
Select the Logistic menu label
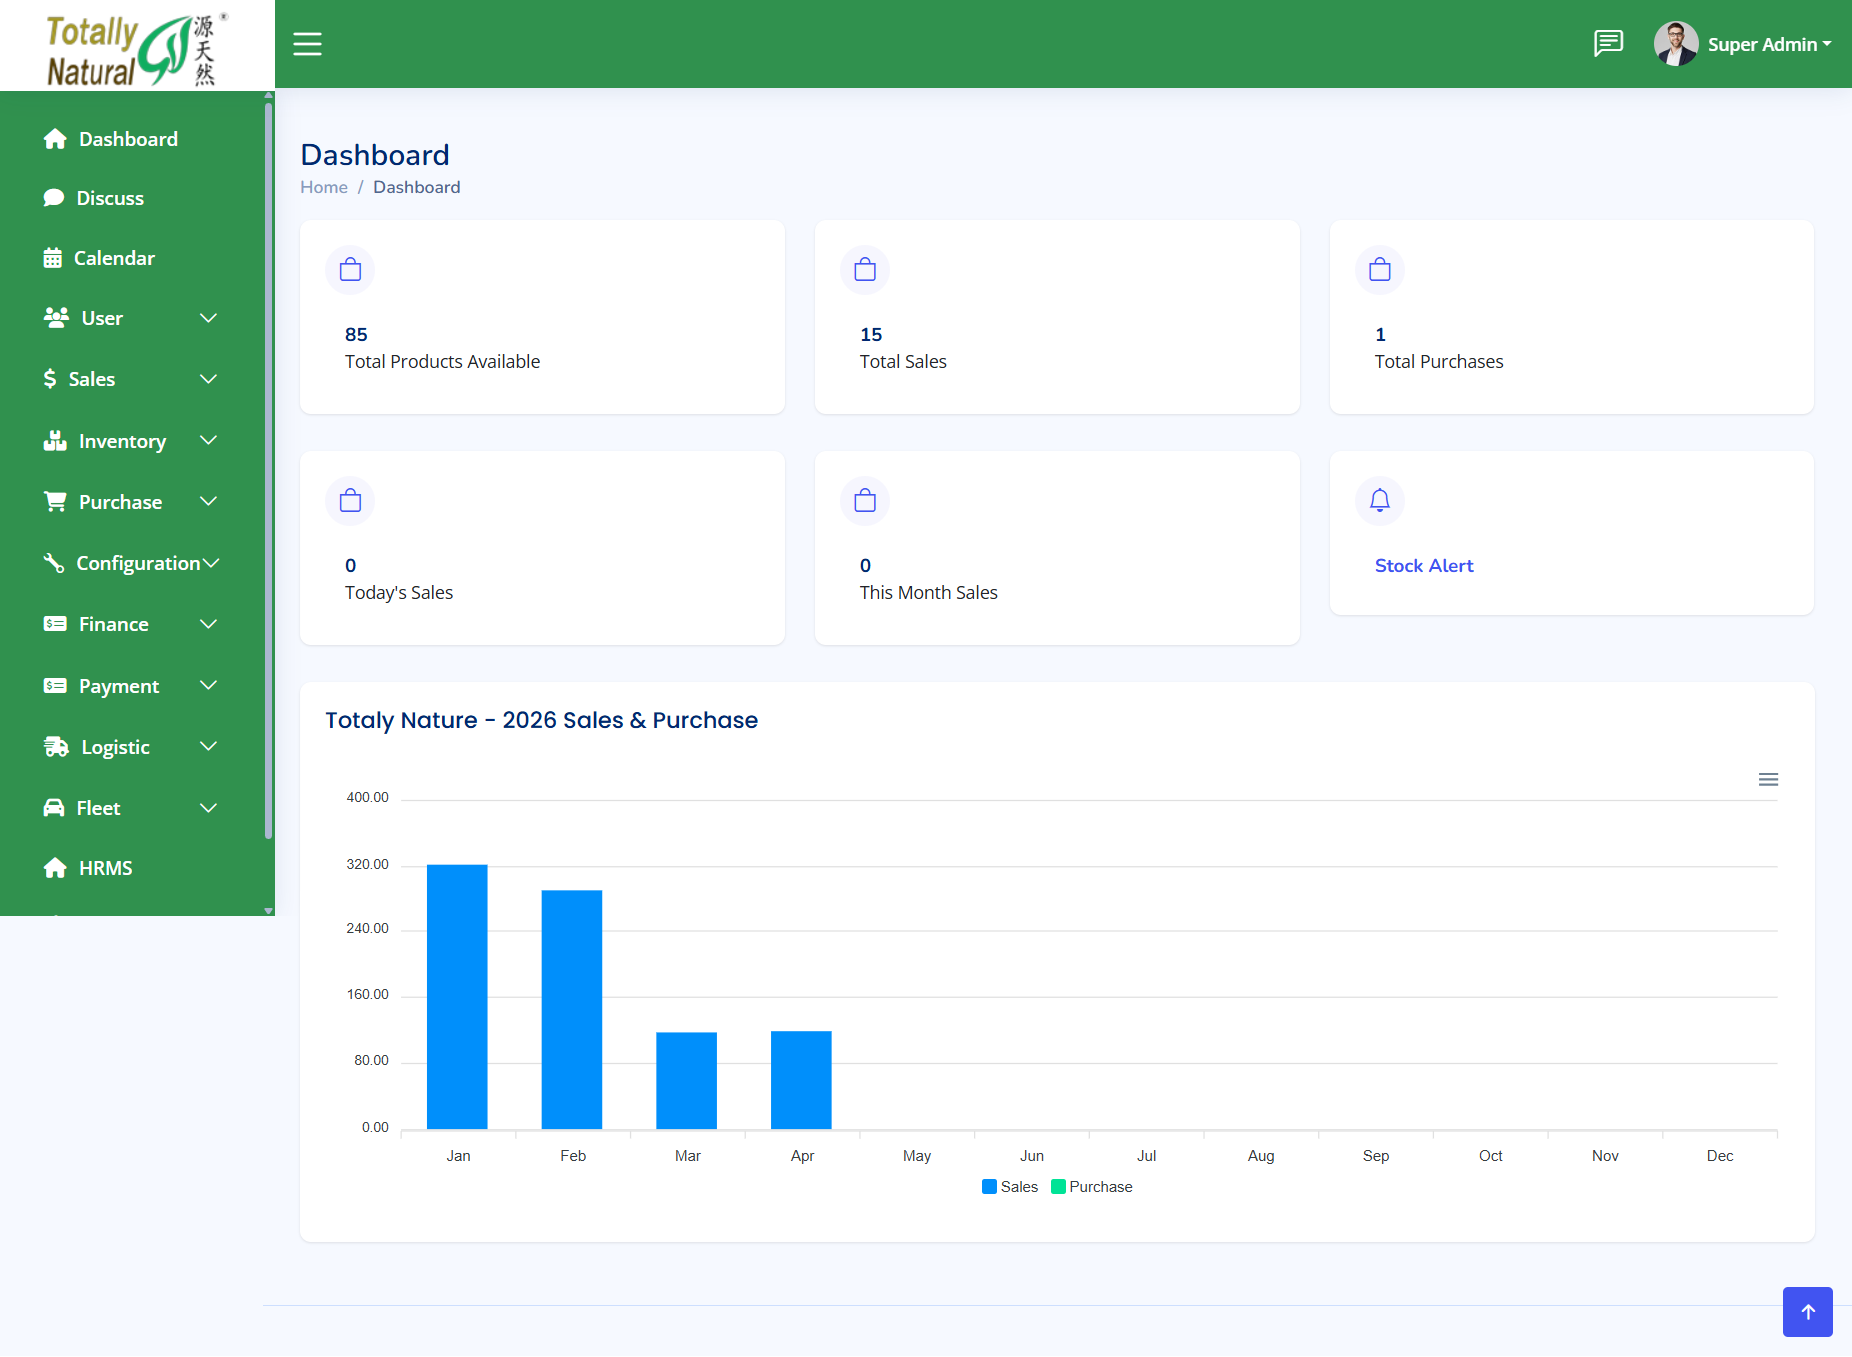[115, 747]
